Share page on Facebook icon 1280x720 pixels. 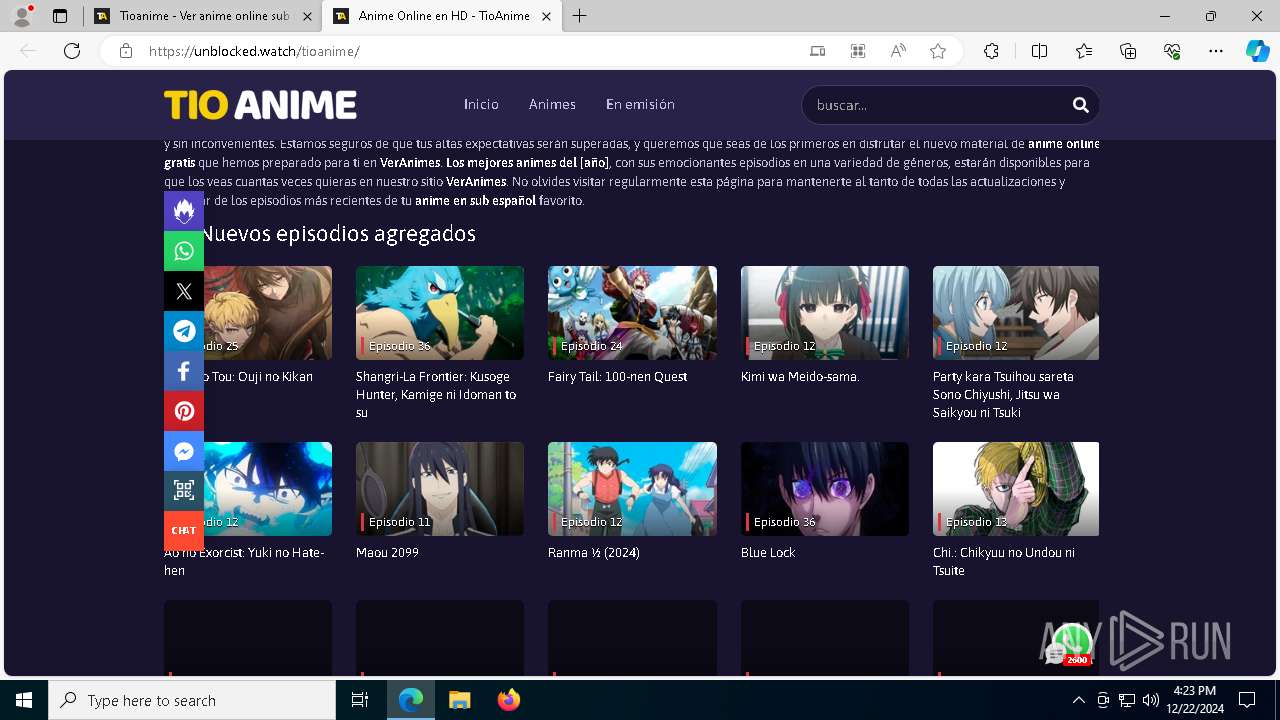pyautogui.click(x=184, y=371)
